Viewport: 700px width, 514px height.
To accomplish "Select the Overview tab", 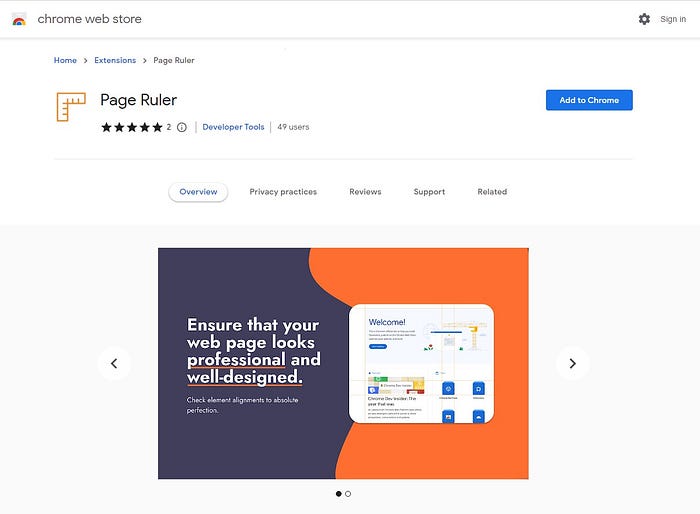I will (x=198, y=192).
